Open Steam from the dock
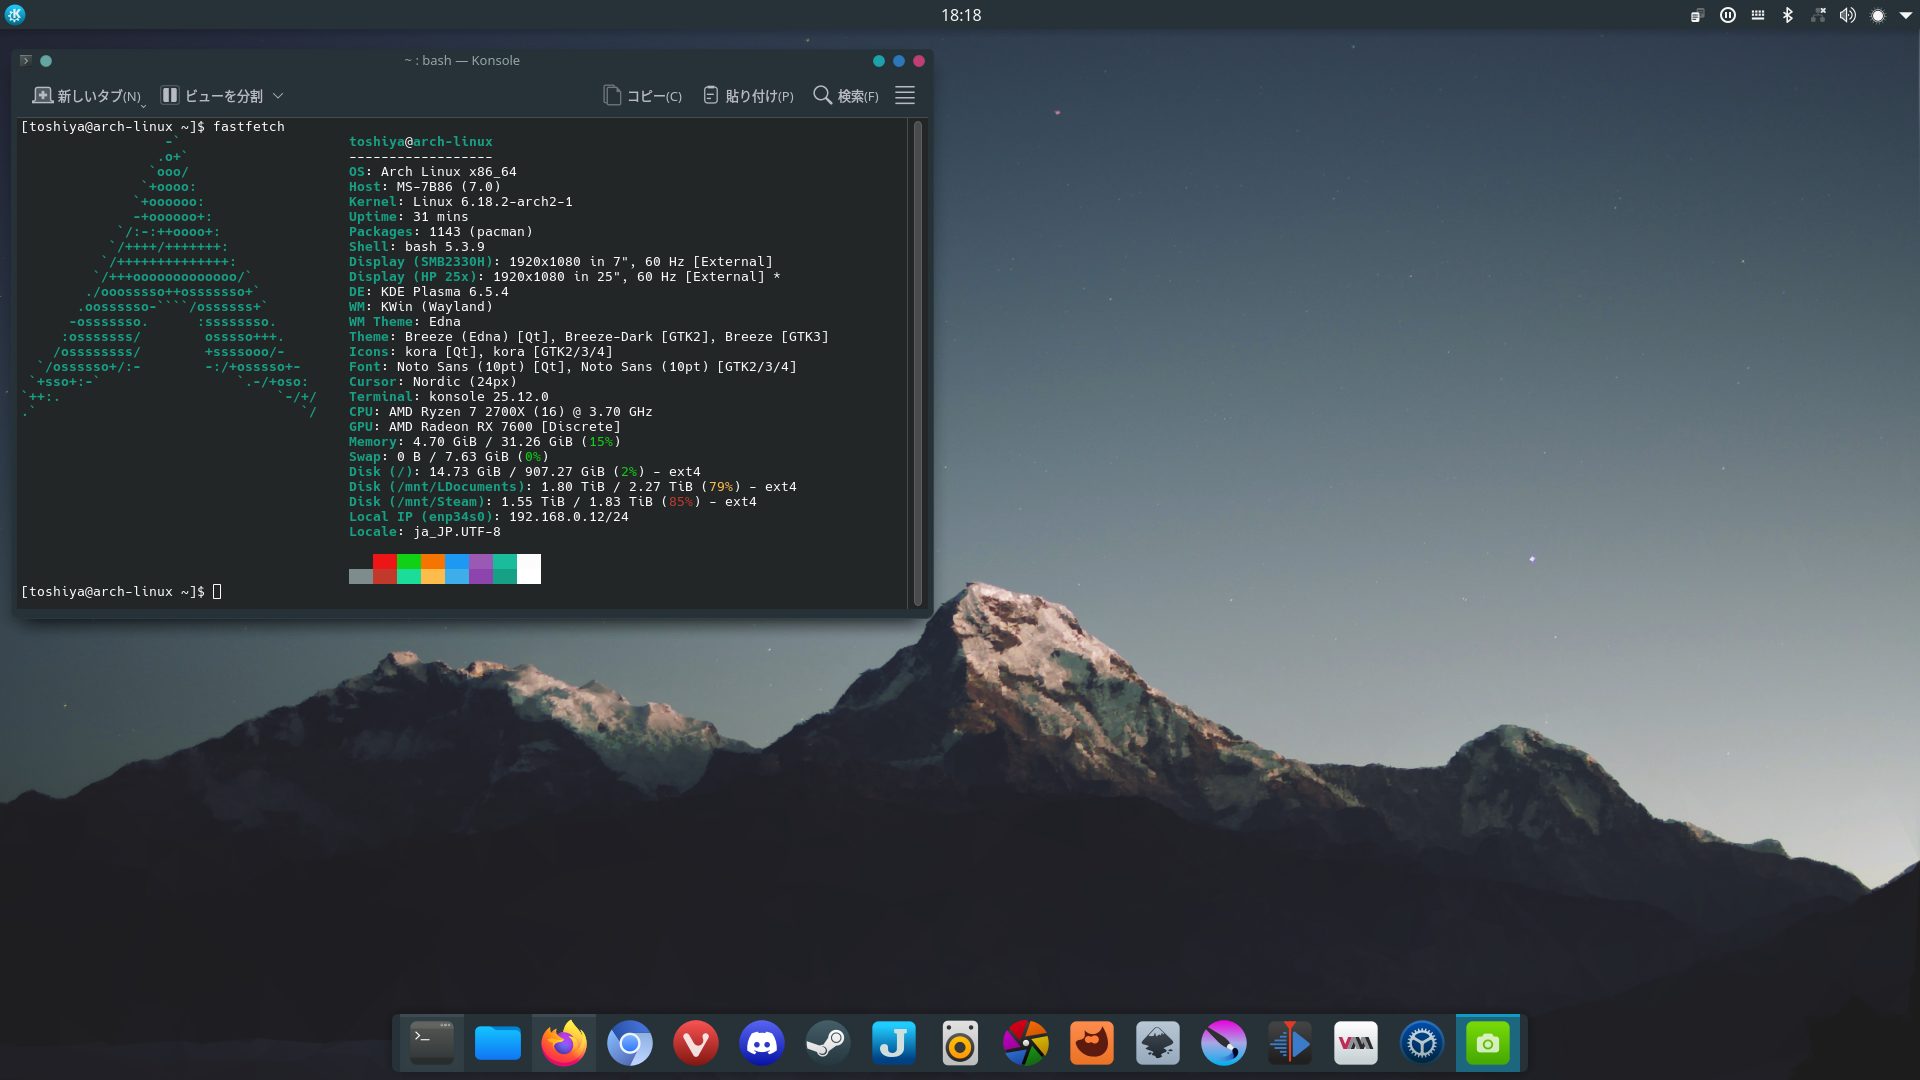The image size is (1920, 1080). click(828, 1044)
